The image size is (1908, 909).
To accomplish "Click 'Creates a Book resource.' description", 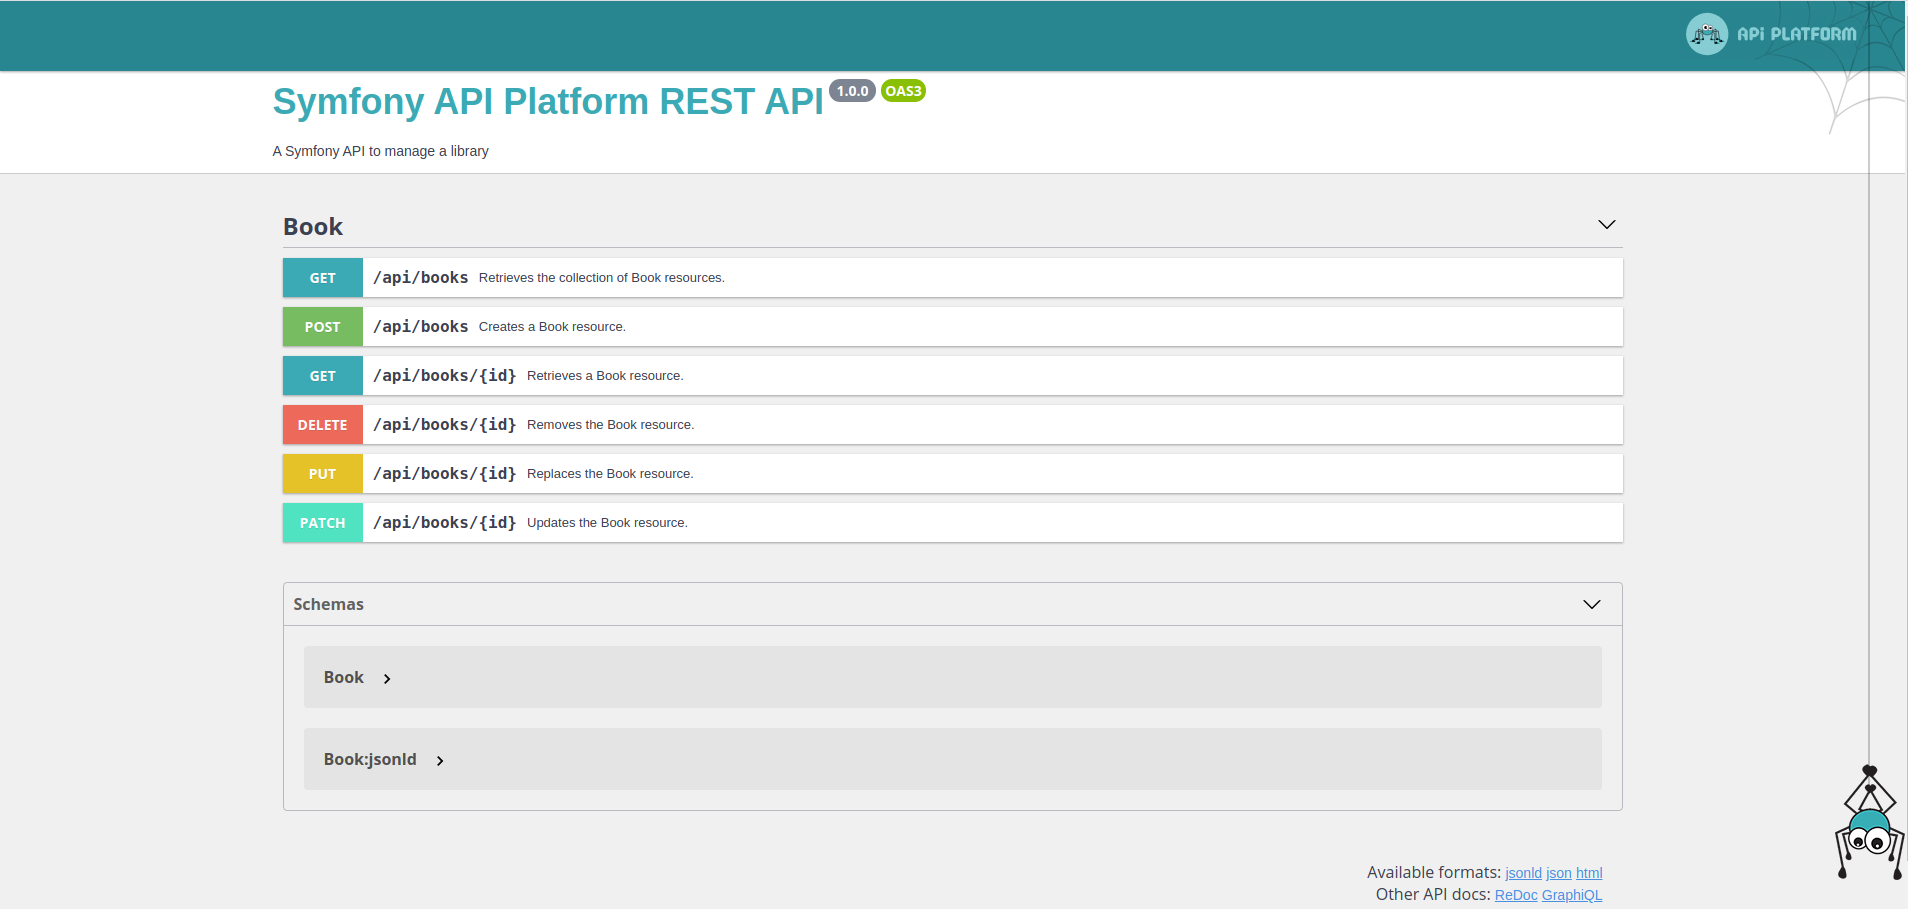I will [x=552, y=327].
